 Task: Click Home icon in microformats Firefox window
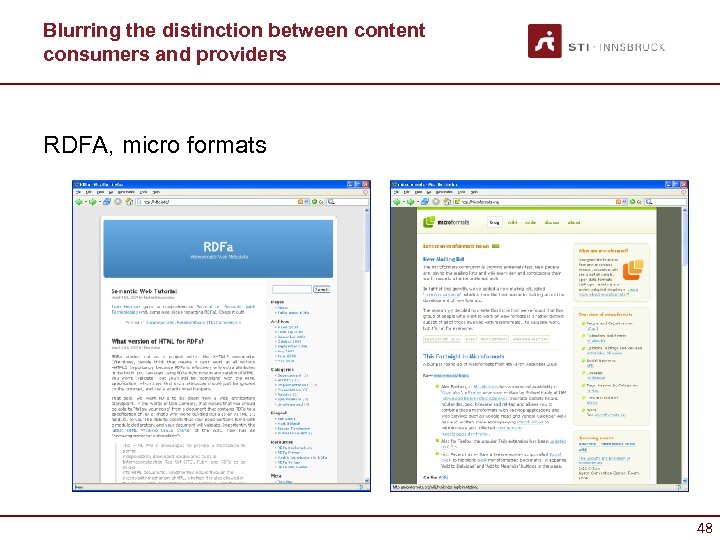[447, 202]
